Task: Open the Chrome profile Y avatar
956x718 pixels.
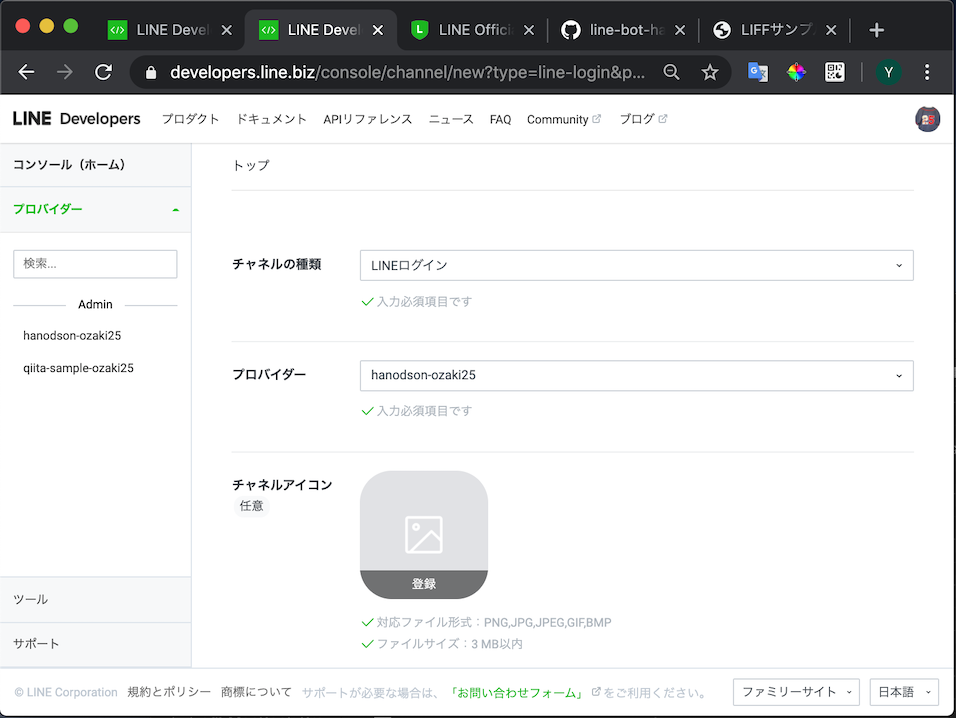Action: (888, 73)
